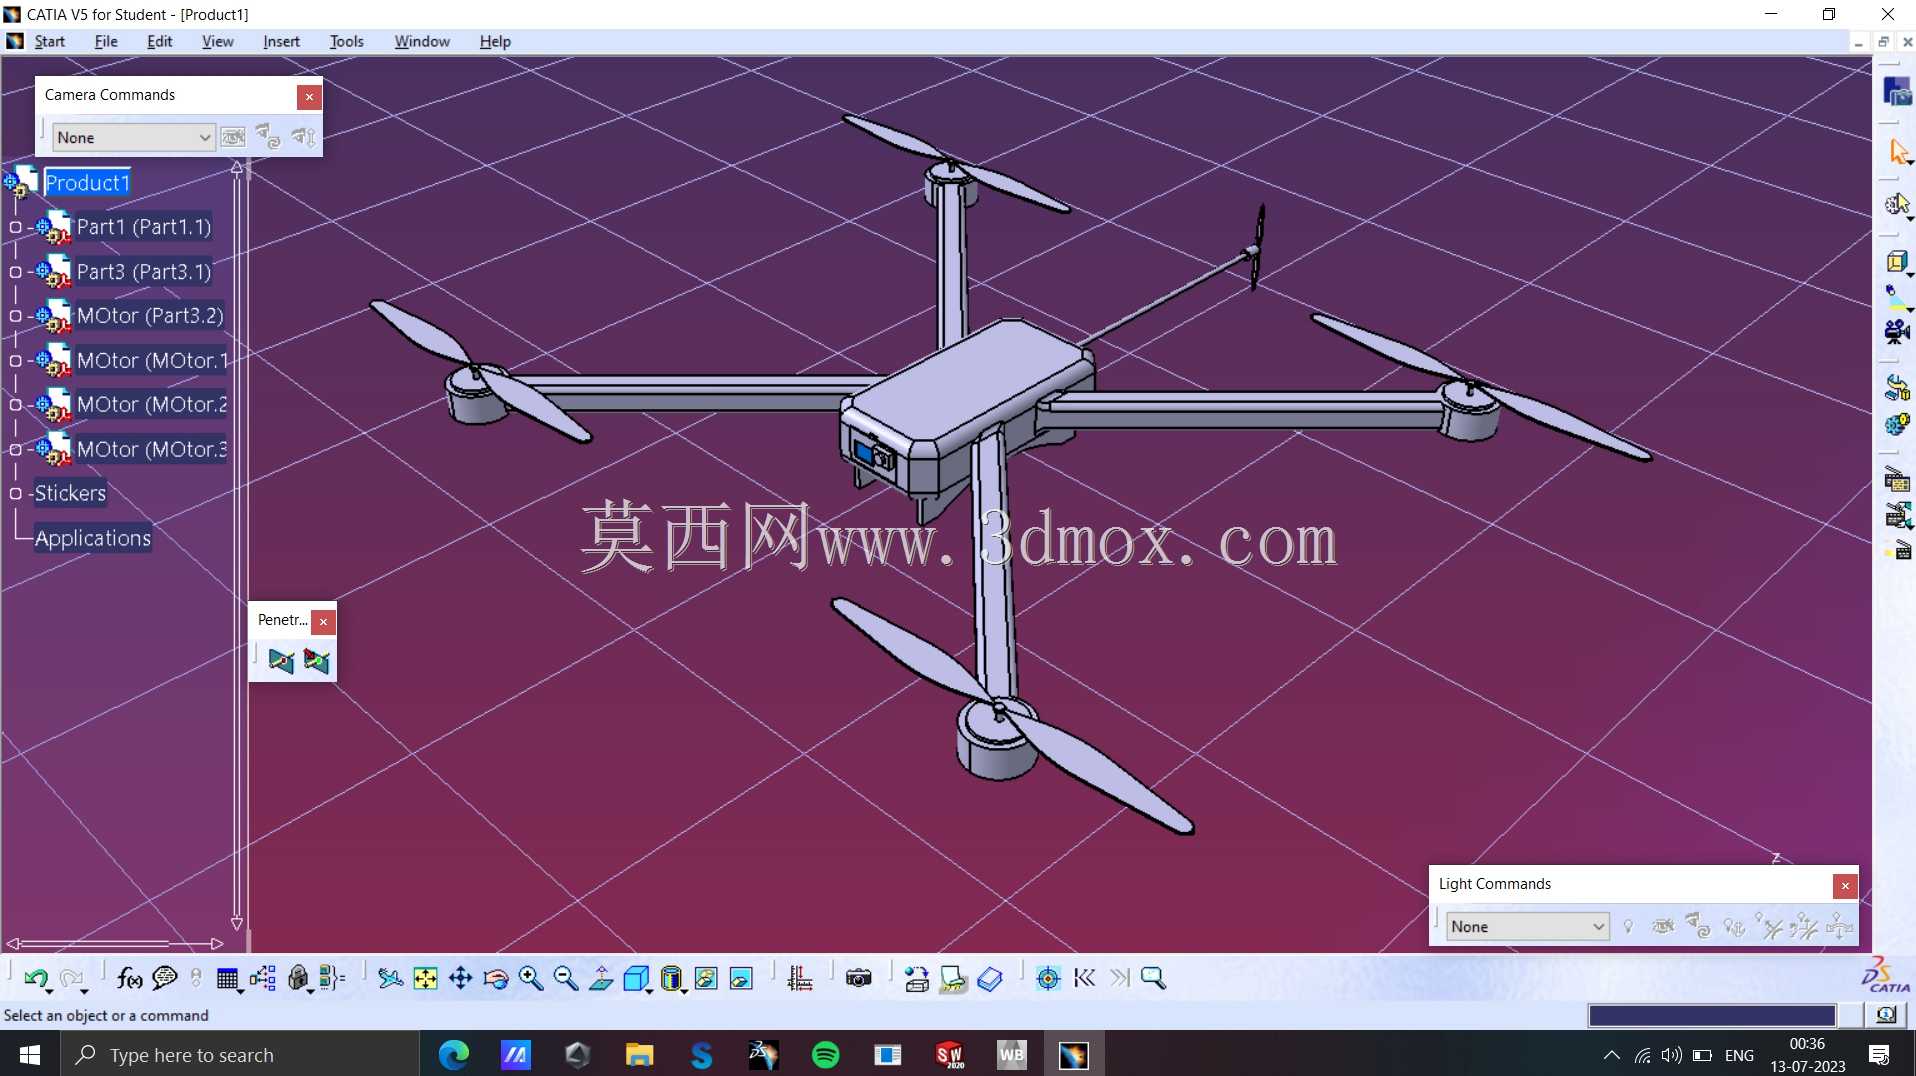Open the Tools menu
The height and width of the screenshot is (1076, 1916).
tap(346, 41)
